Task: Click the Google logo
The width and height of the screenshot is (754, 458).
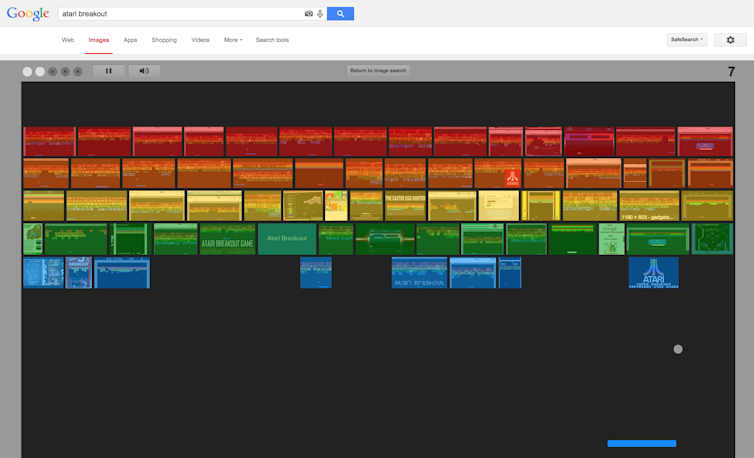Action: pyautogui.click(x=28, y=14)
